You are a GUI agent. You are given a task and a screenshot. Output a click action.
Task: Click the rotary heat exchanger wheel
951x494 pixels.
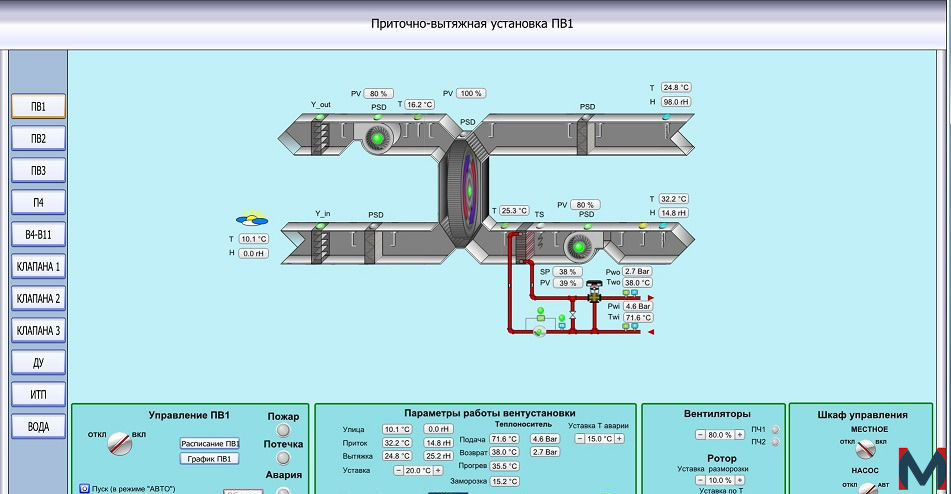point(468,190)
